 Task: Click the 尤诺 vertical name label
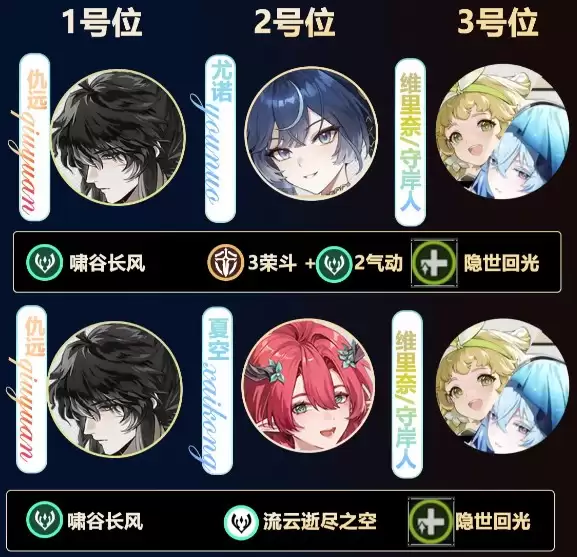click(220, 138)
